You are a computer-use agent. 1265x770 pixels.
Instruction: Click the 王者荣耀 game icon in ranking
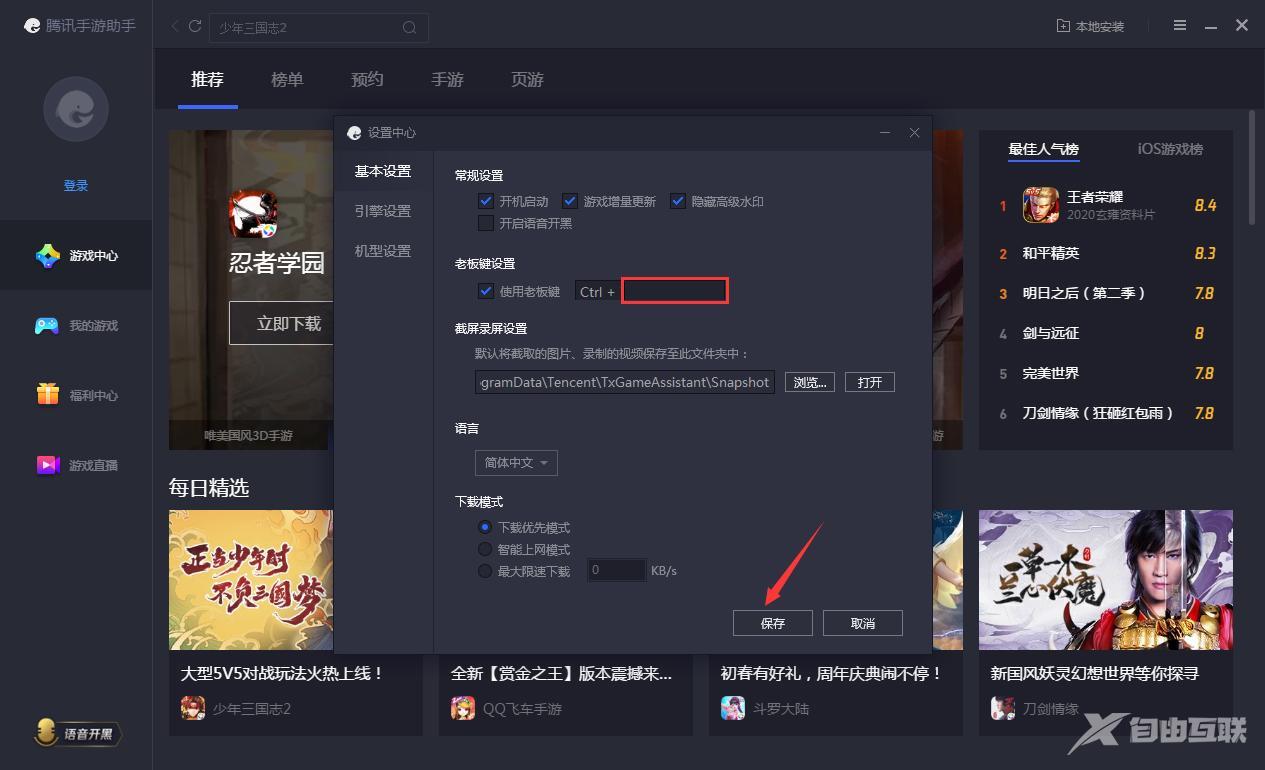point(1041,206)
